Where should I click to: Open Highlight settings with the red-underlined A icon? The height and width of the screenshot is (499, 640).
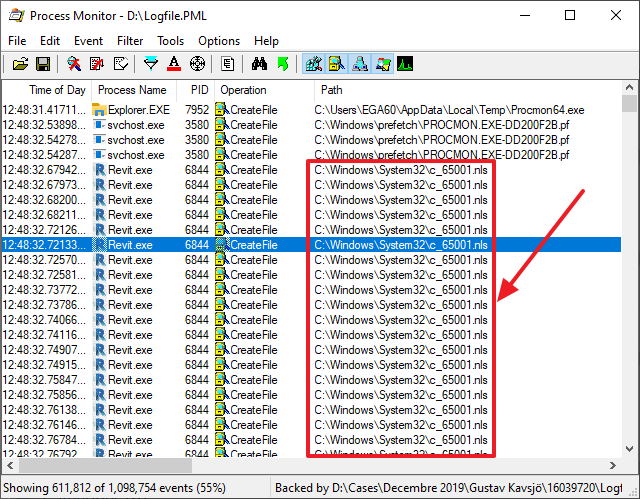coord(174,64)
